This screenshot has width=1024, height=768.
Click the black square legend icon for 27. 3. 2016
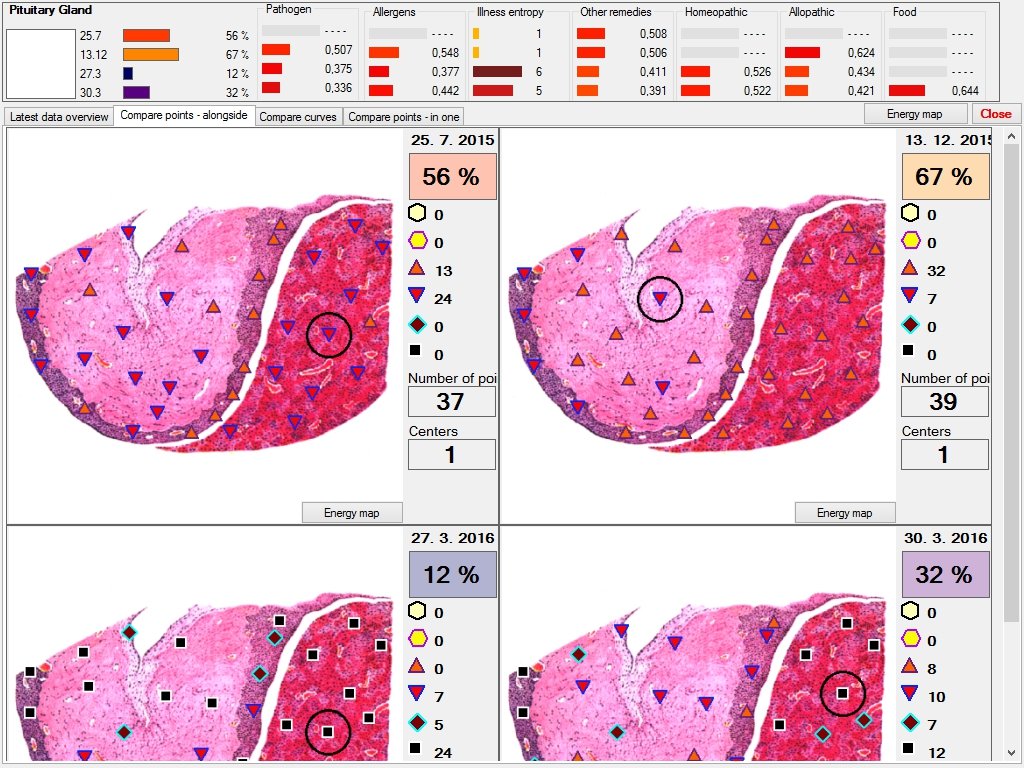[417, 748]
